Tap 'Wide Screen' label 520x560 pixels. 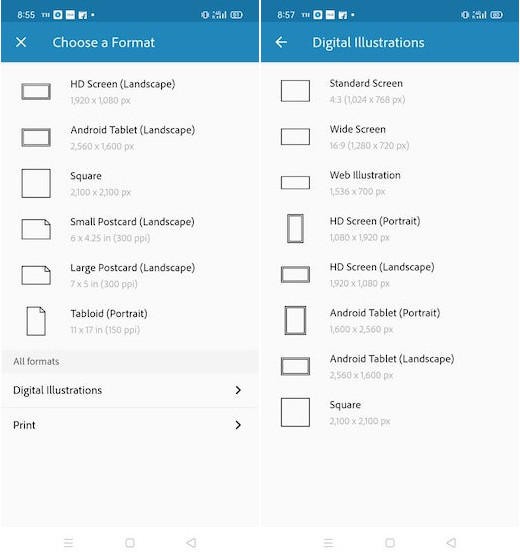click(x=358, y=129)
